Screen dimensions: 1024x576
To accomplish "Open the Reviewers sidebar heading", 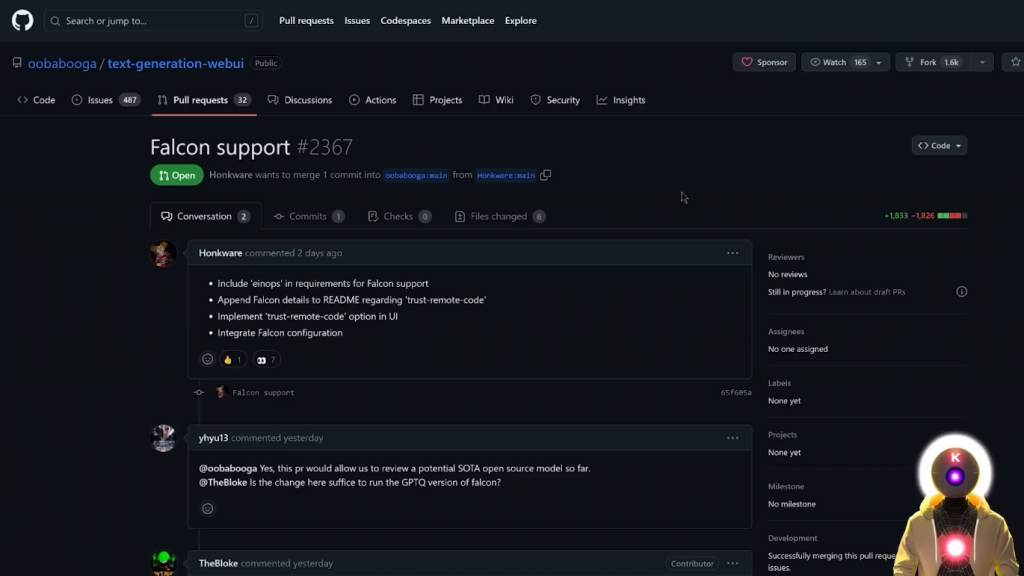I will [786, 257].
